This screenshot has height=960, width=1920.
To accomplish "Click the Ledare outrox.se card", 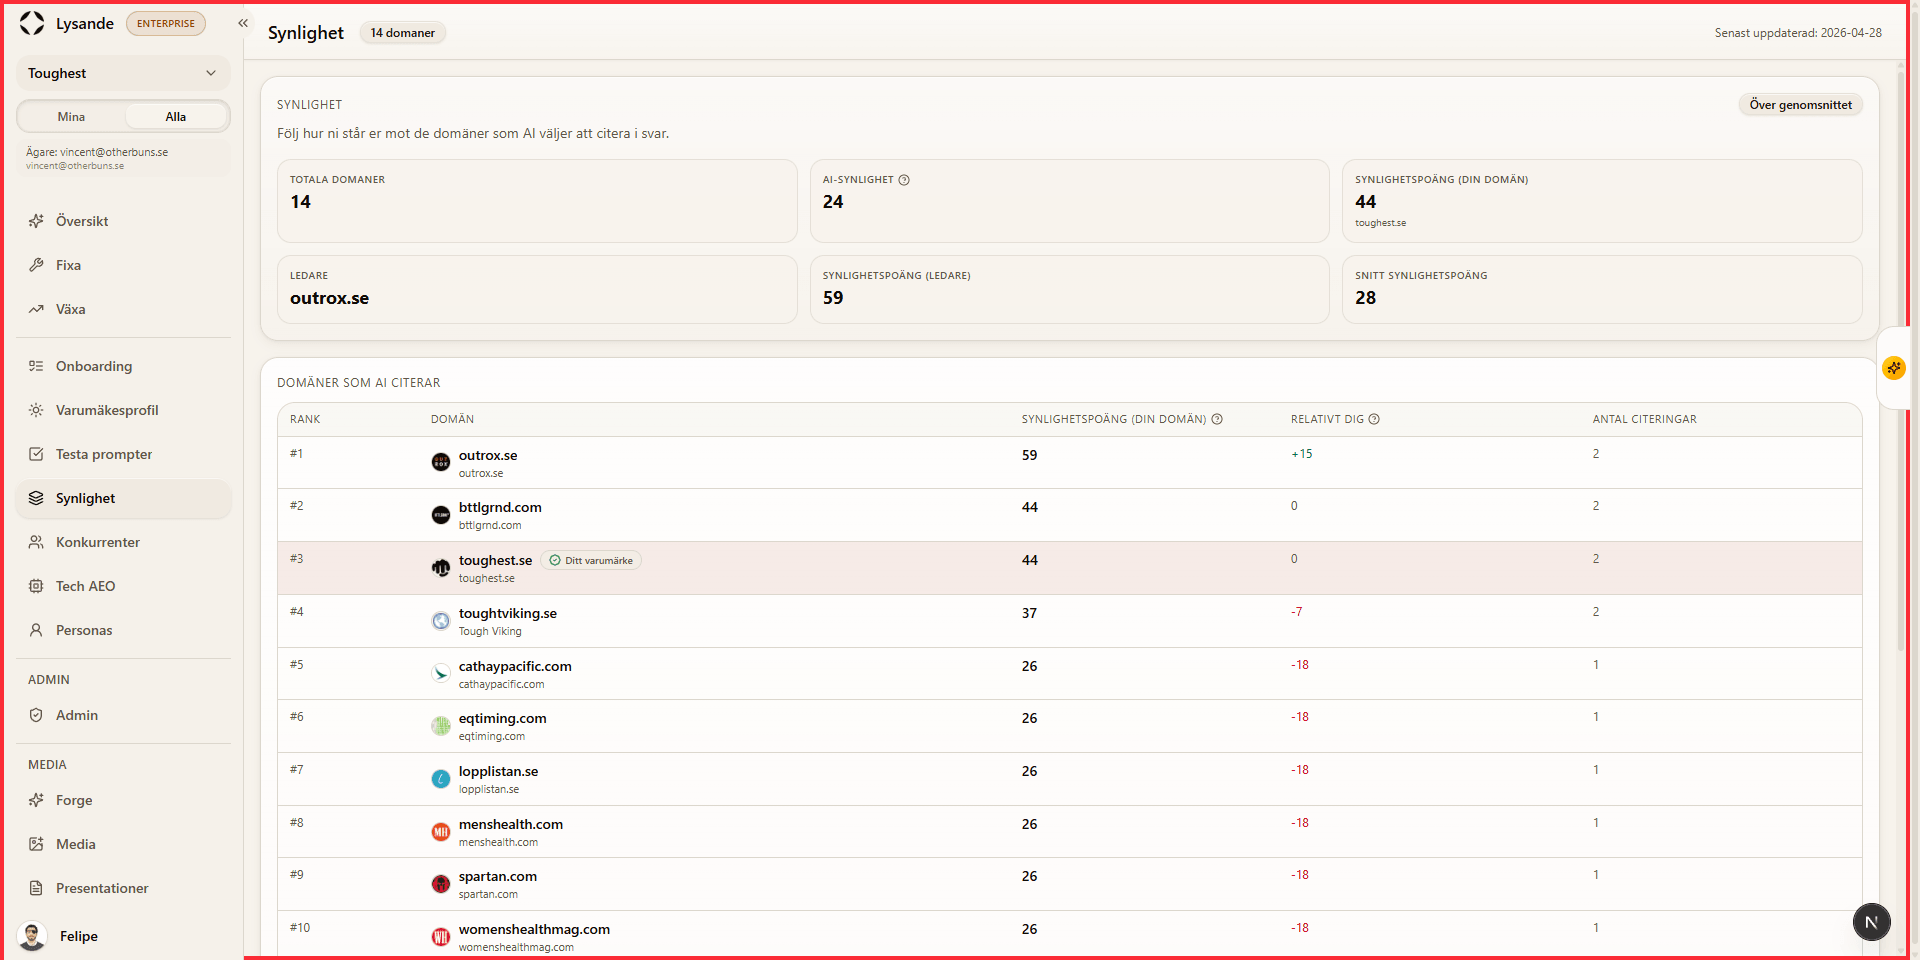I will 537,289.
